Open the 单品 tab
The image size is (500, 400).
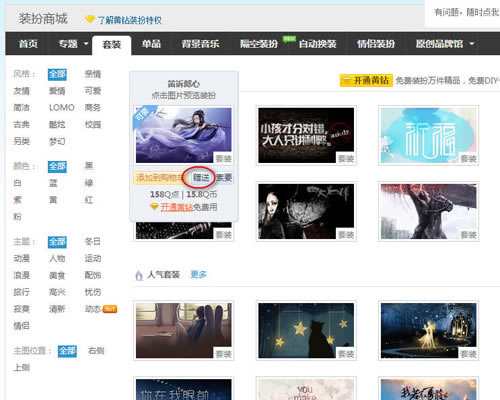coord(151,44)
